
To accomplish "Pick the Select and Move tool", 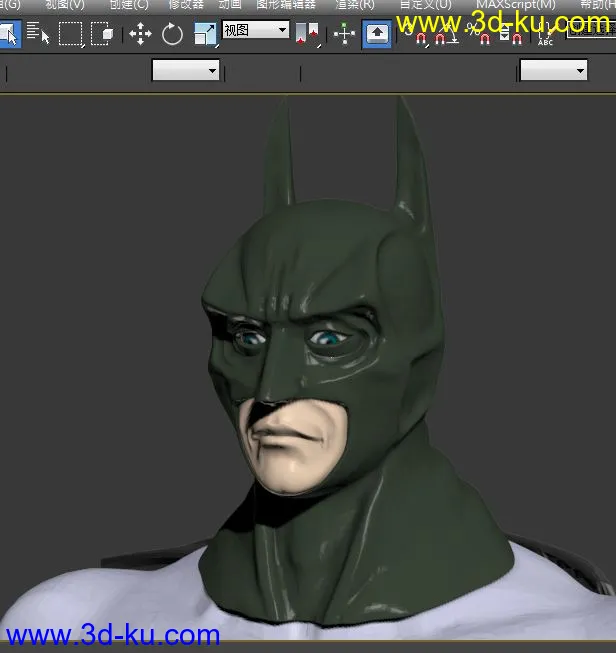I will pyautogui.click(x=140, y=34).
